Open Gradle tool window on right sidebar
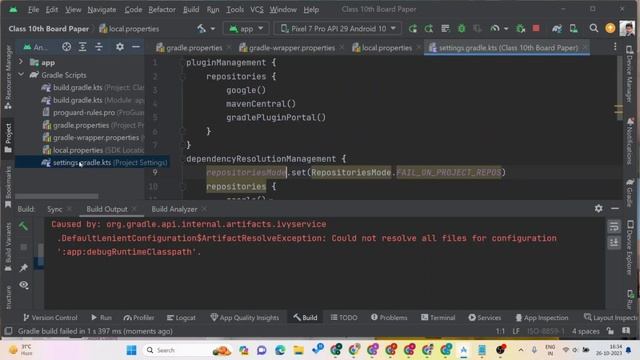This screenshot has width=640, height=360. point(630,192)
